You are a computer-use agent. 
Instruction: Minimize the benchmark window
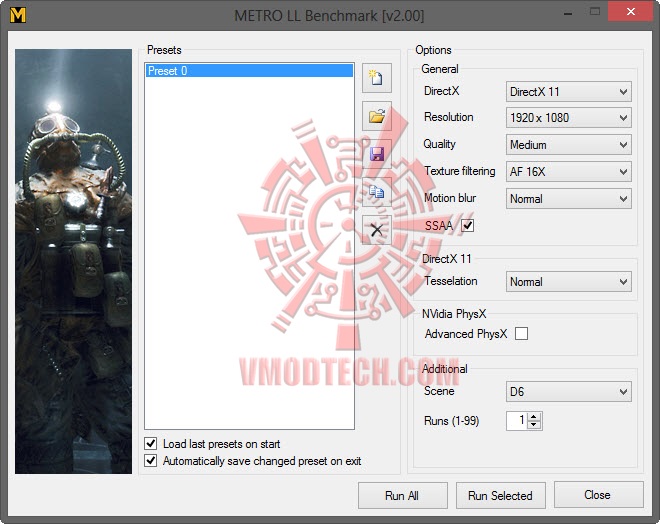(568, 12)
